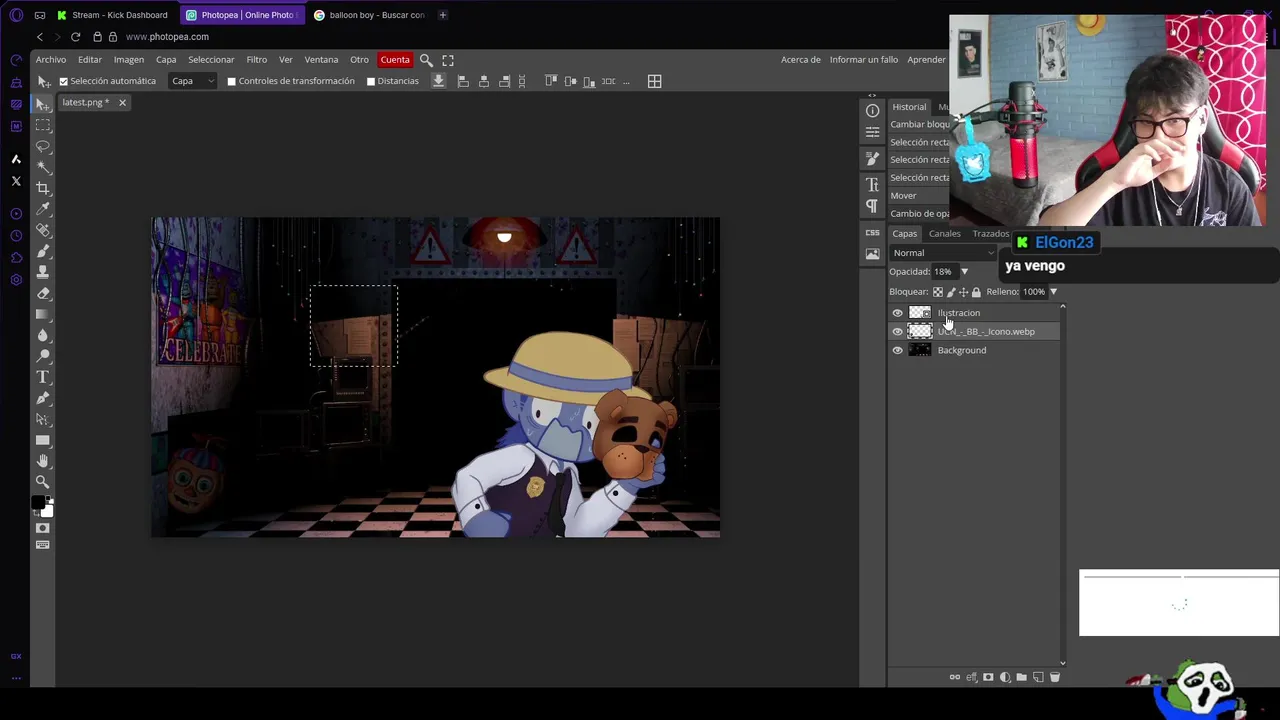Create a new layer with page icon
This screenshot has height=720, width=1280.
[x=1038, y=677]
